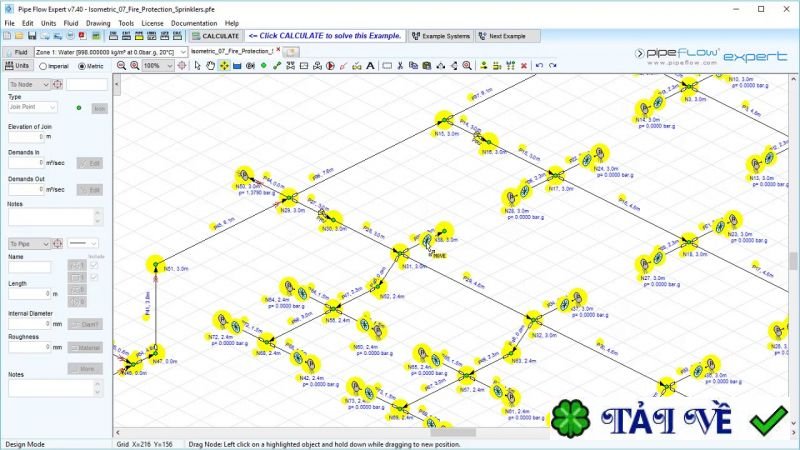Click the Units button
Image resolution: width=800 pixels, height=450 pixels.
coord(17,65)
